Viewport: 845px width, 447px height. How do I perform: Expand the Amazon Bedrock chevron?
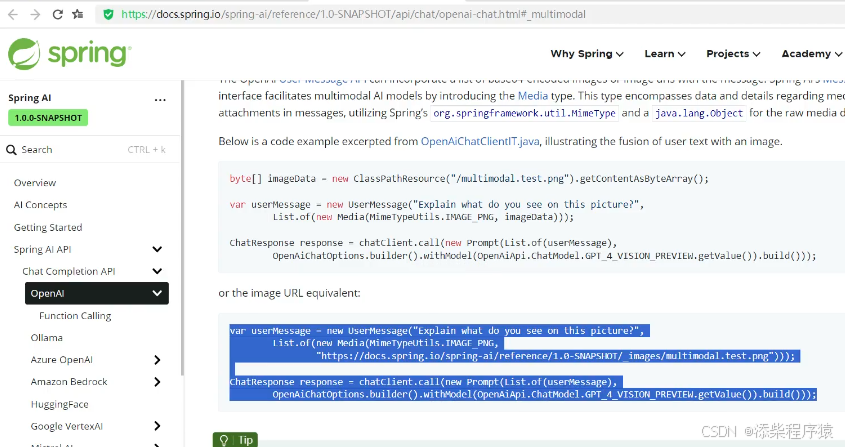[x=157, y=382]
